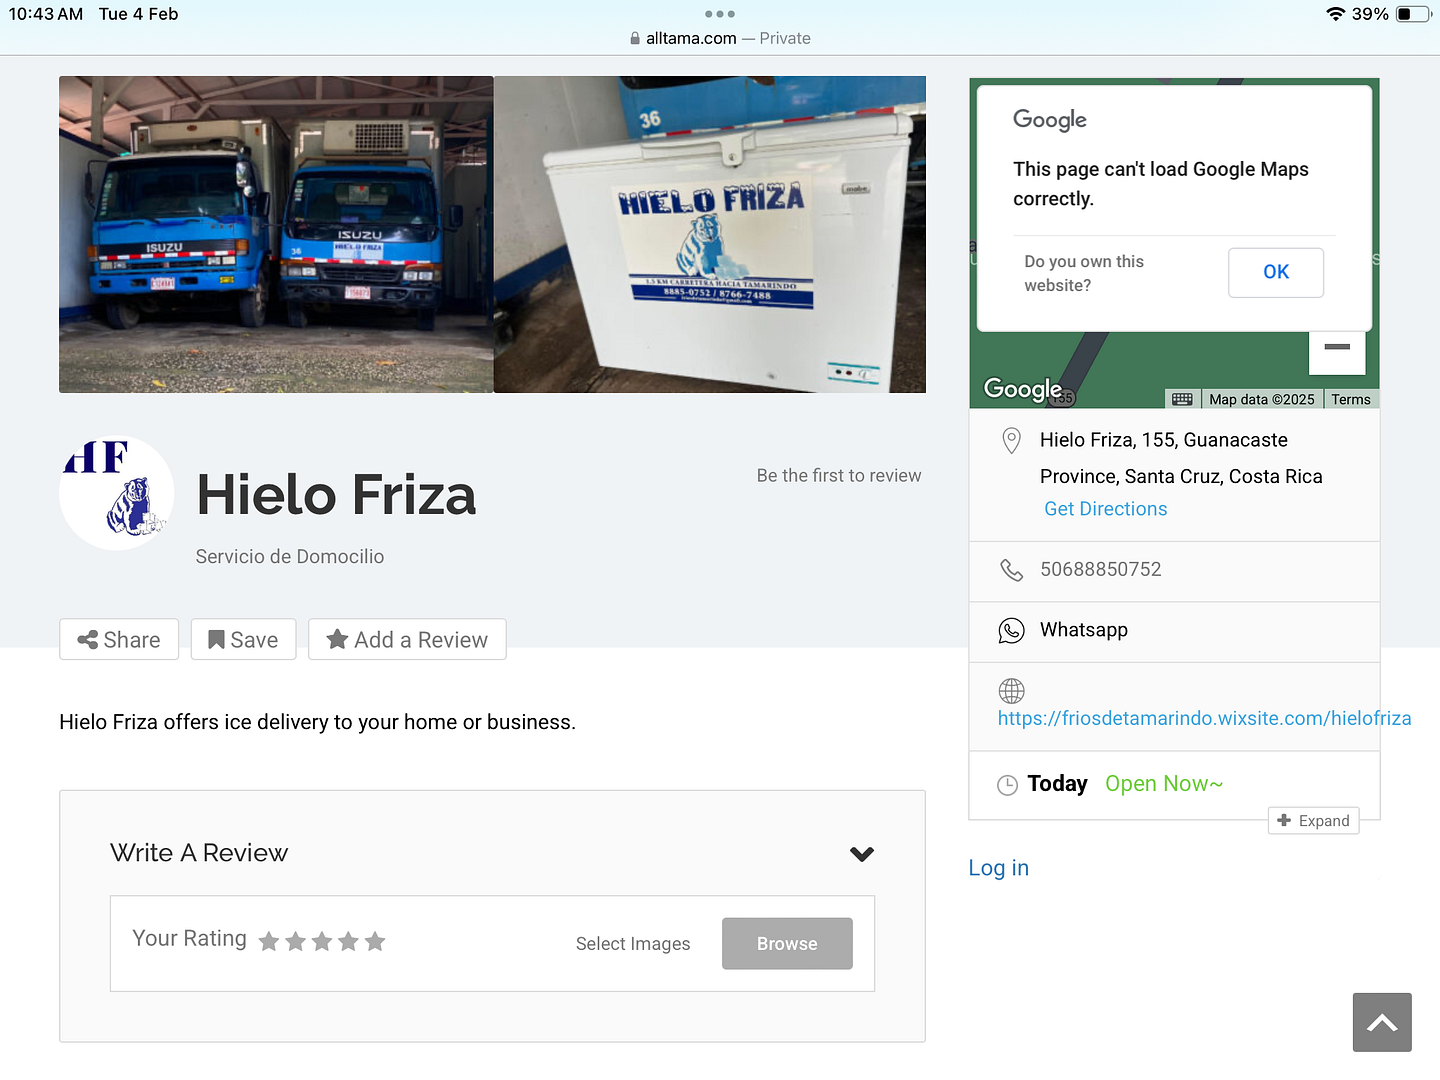
Task: Select the 'Servicio de Domocilio' category text
Action: 290,557
